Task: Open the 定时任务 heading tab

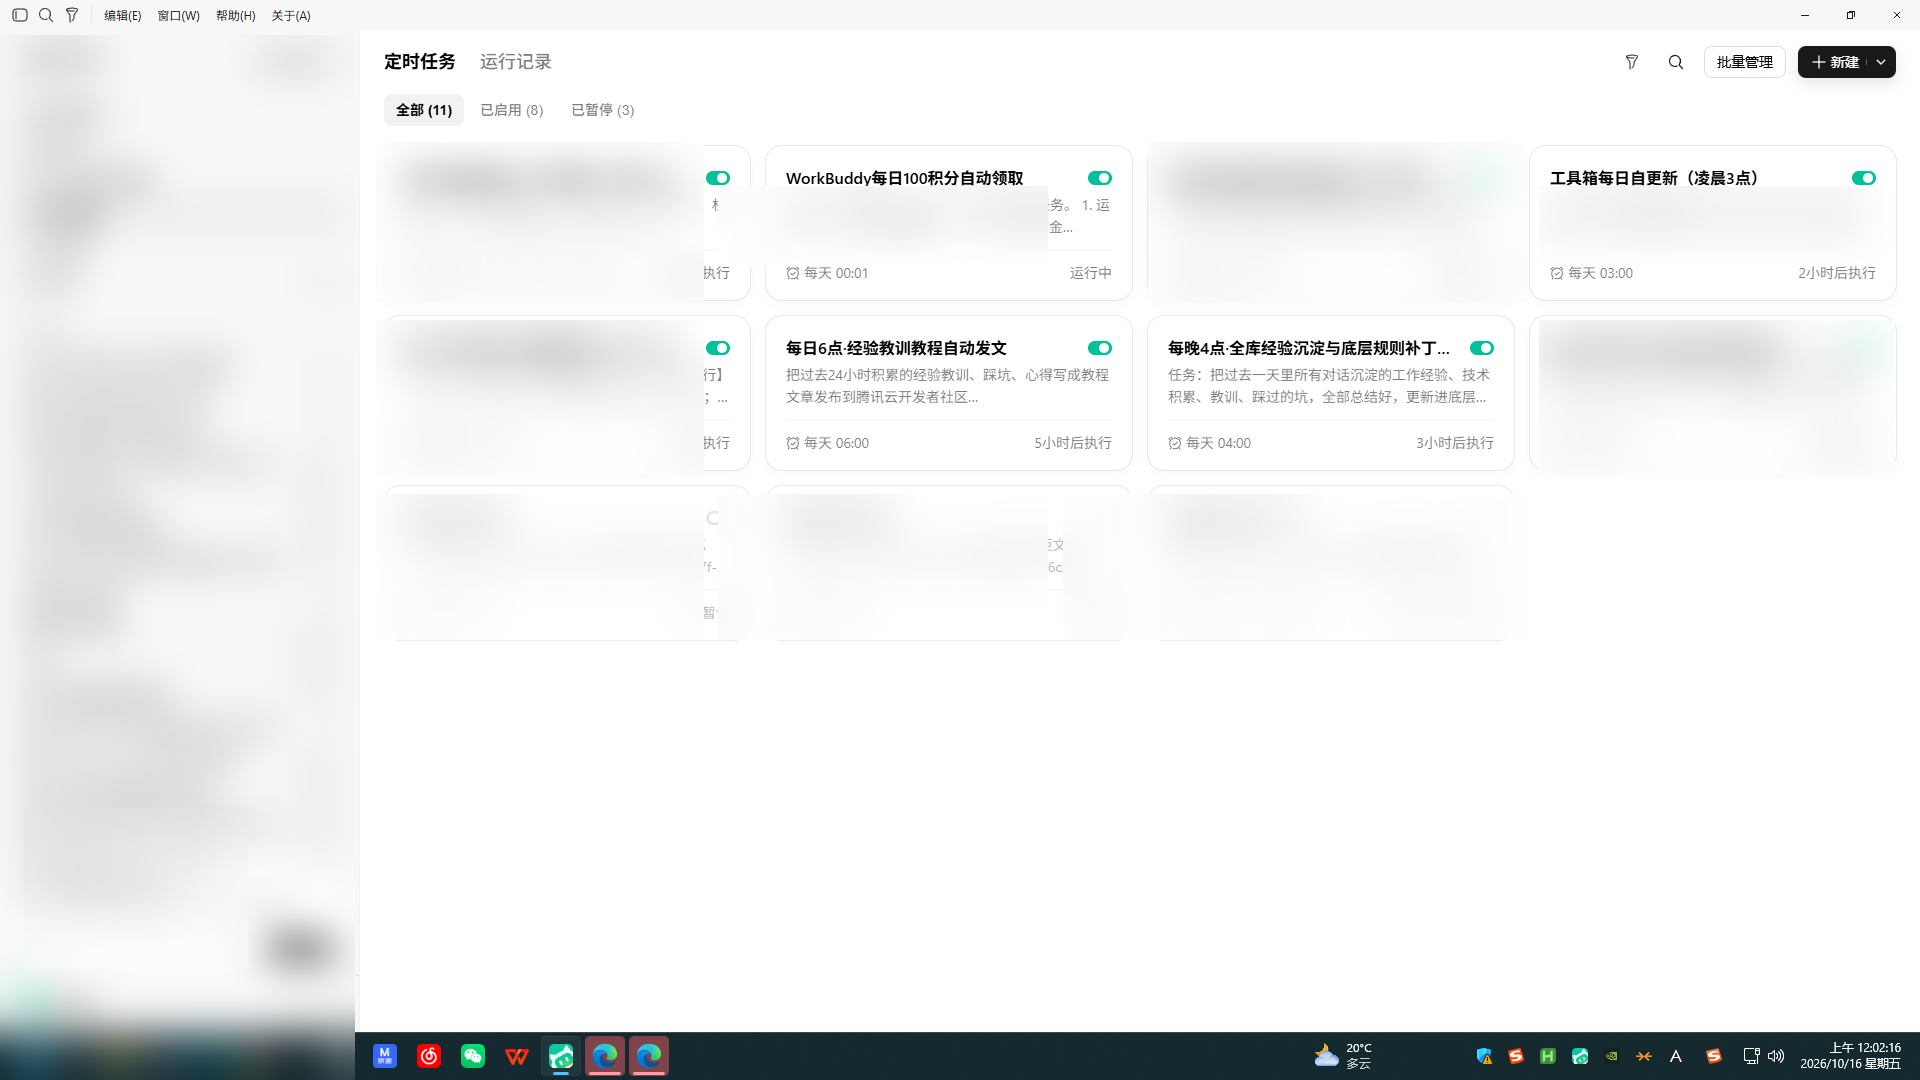Action: 420,62
